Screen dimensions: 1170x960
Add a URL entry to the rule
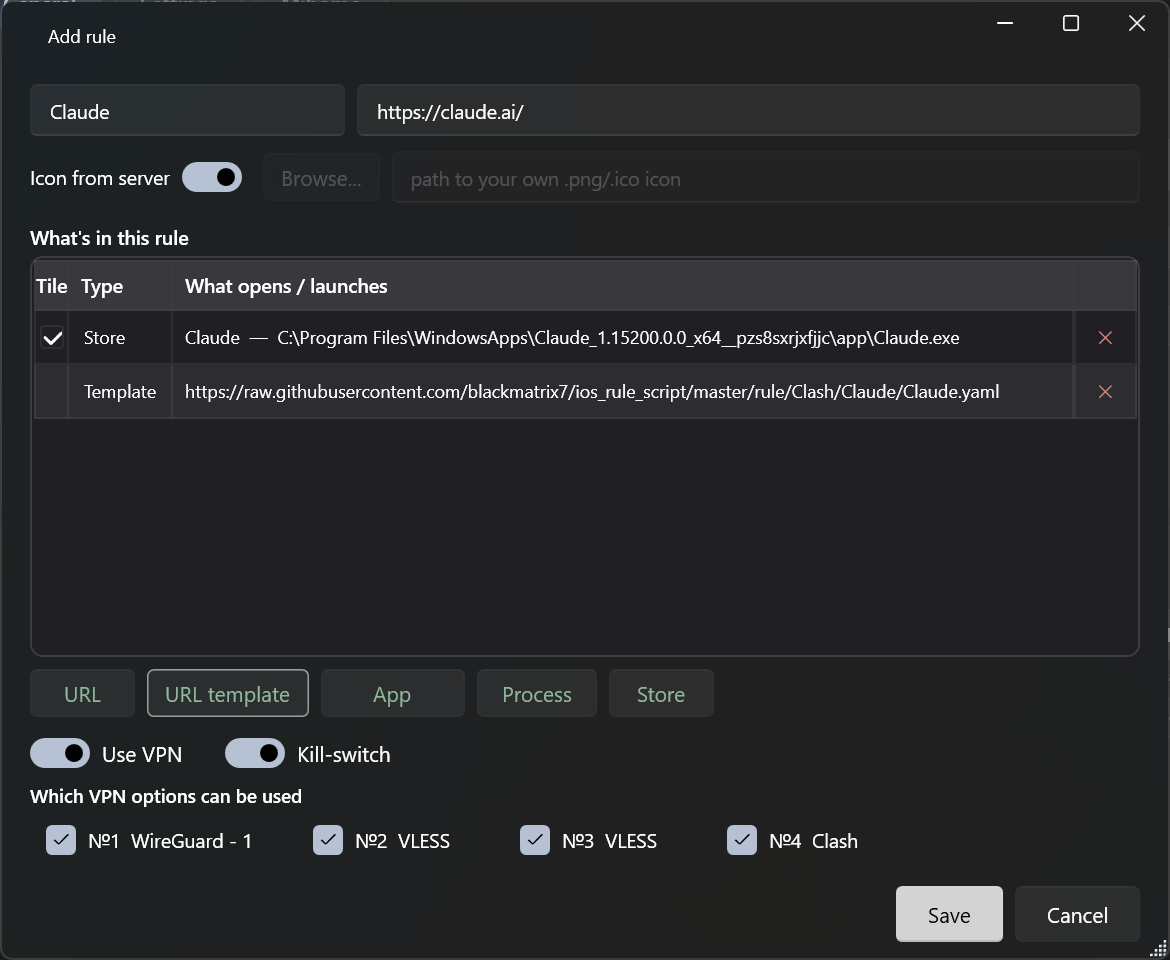click(83, 694)
